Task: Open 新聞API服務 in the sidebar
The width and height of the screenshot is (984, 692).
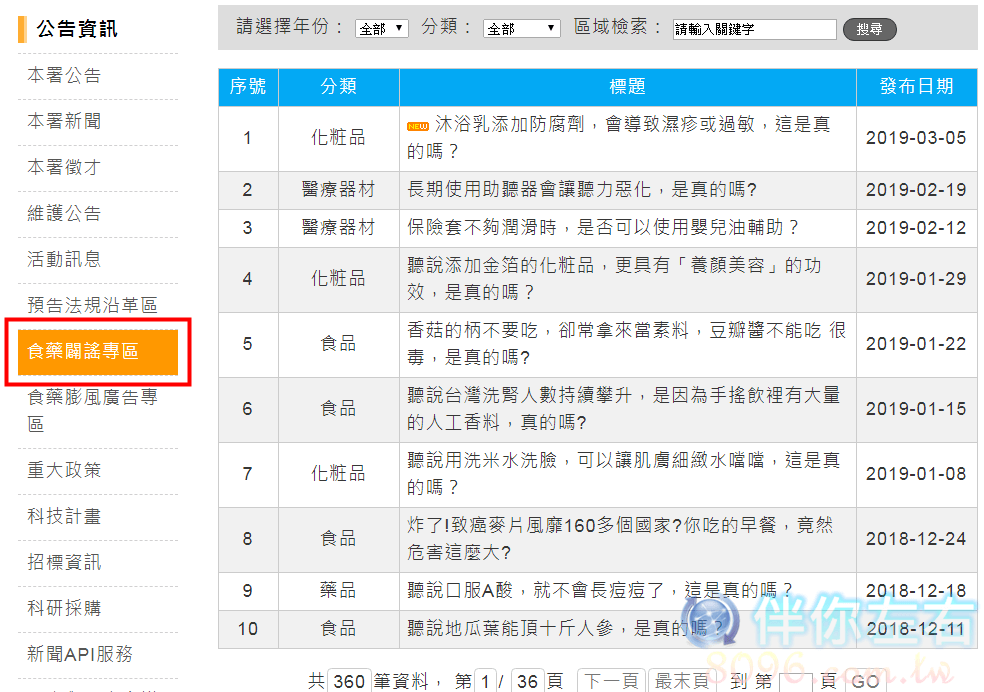Action: pos(80,654)
